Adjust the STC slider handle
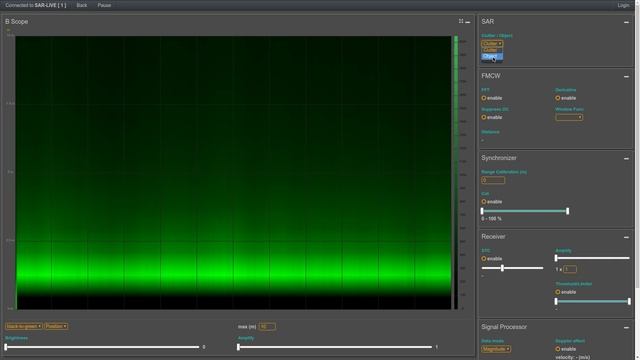This screenshot has height=360, width=640. 502,268
